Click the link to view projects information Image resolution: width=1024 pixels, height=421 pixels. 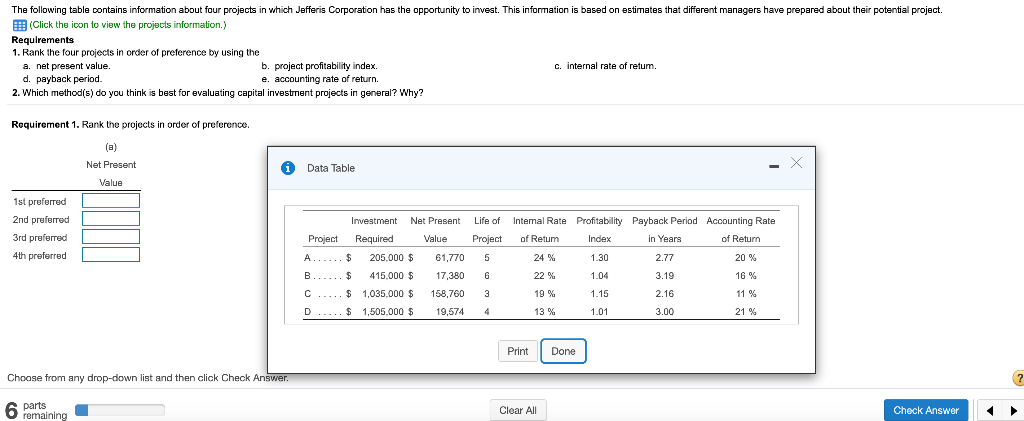point(127,25)
